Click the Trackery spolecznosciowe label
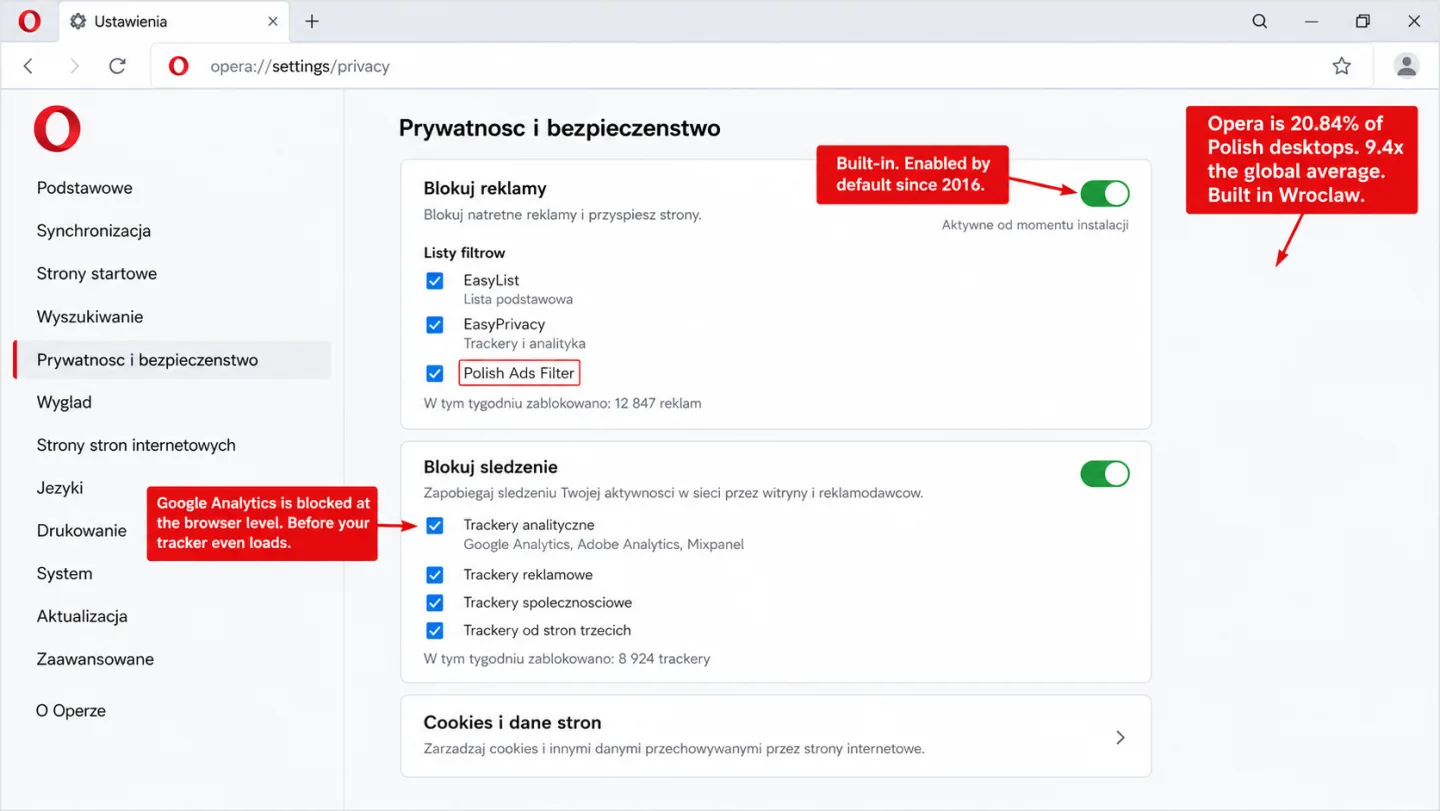This screenshot has height=811, width=1440. 548,603
